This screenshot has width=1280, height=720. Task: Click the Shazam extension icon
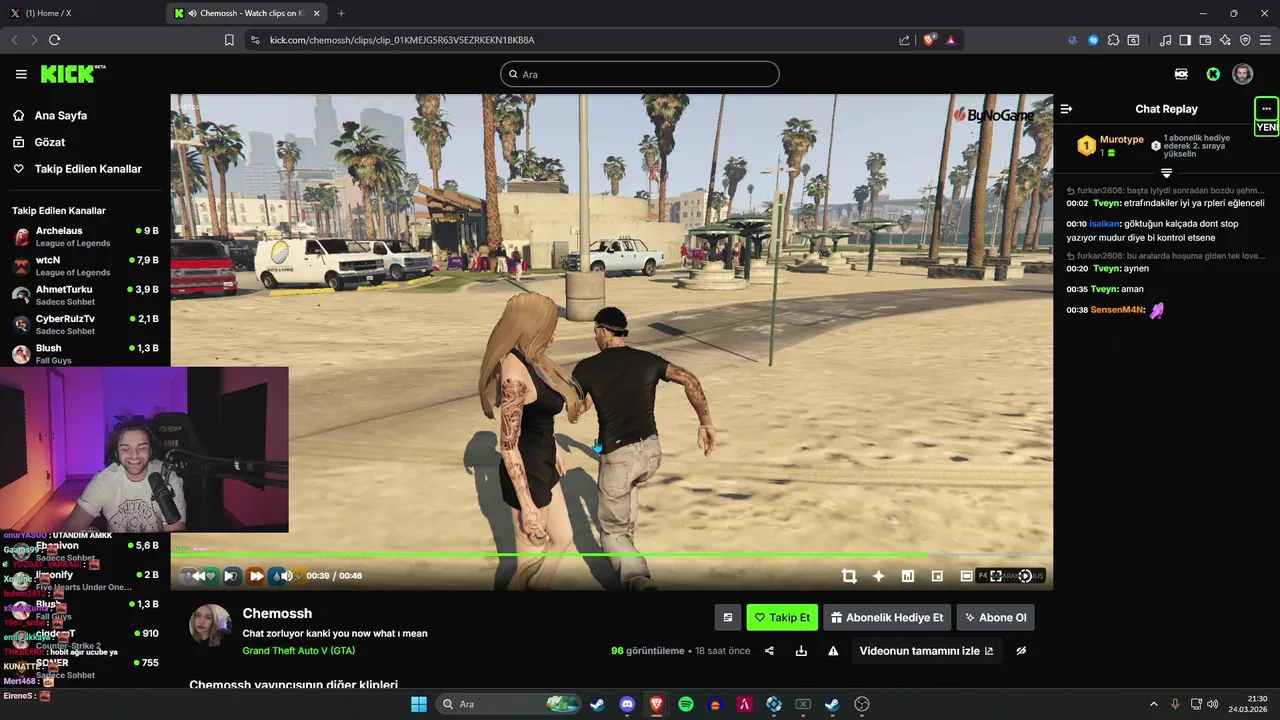[1093, 40]
